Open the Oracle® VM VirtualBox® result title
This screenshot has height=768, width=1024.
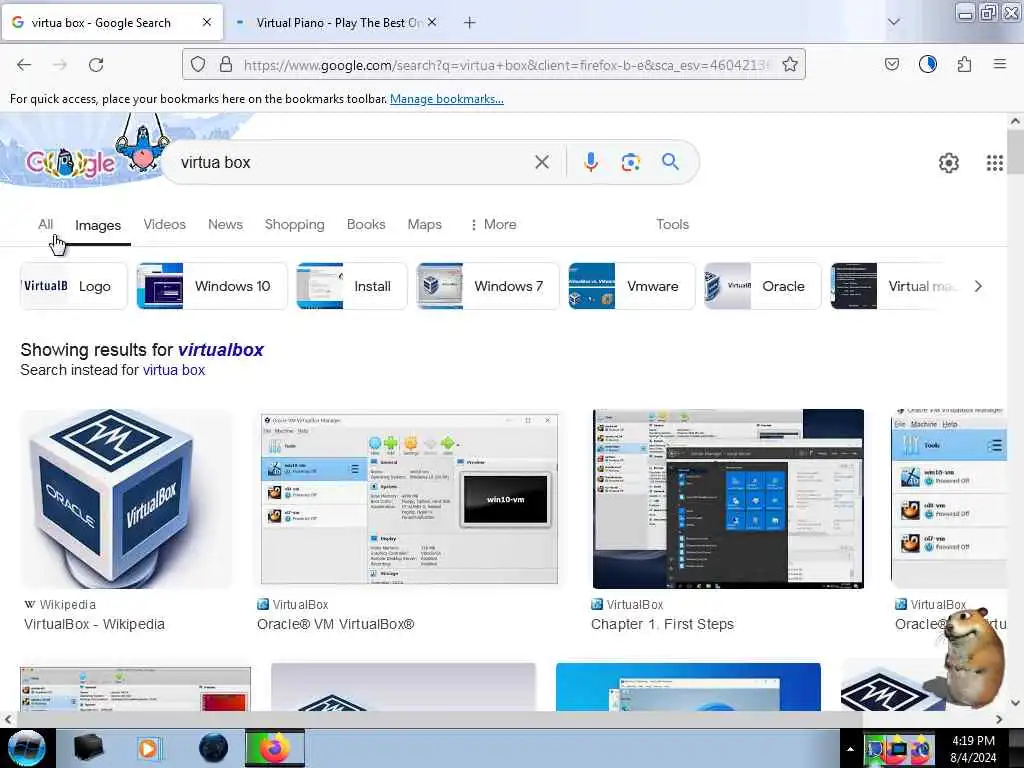coord(336,624)
